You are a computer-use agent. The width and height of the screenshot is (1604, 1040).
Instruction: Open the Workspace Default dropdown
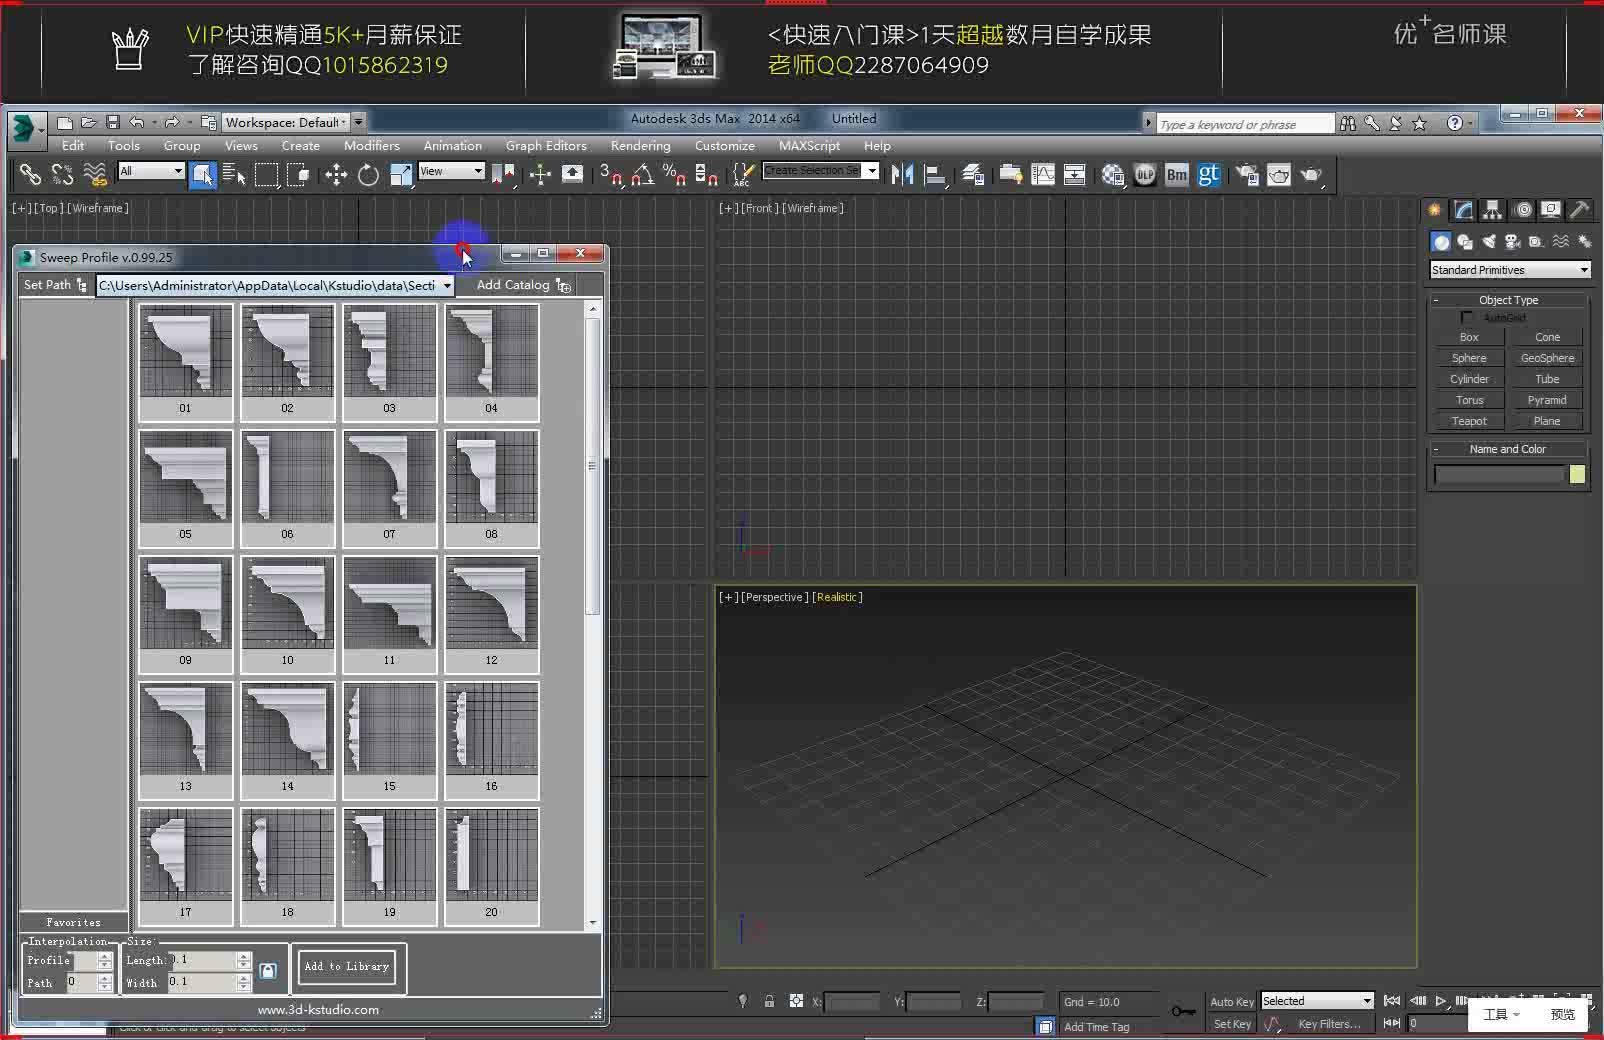358,122
